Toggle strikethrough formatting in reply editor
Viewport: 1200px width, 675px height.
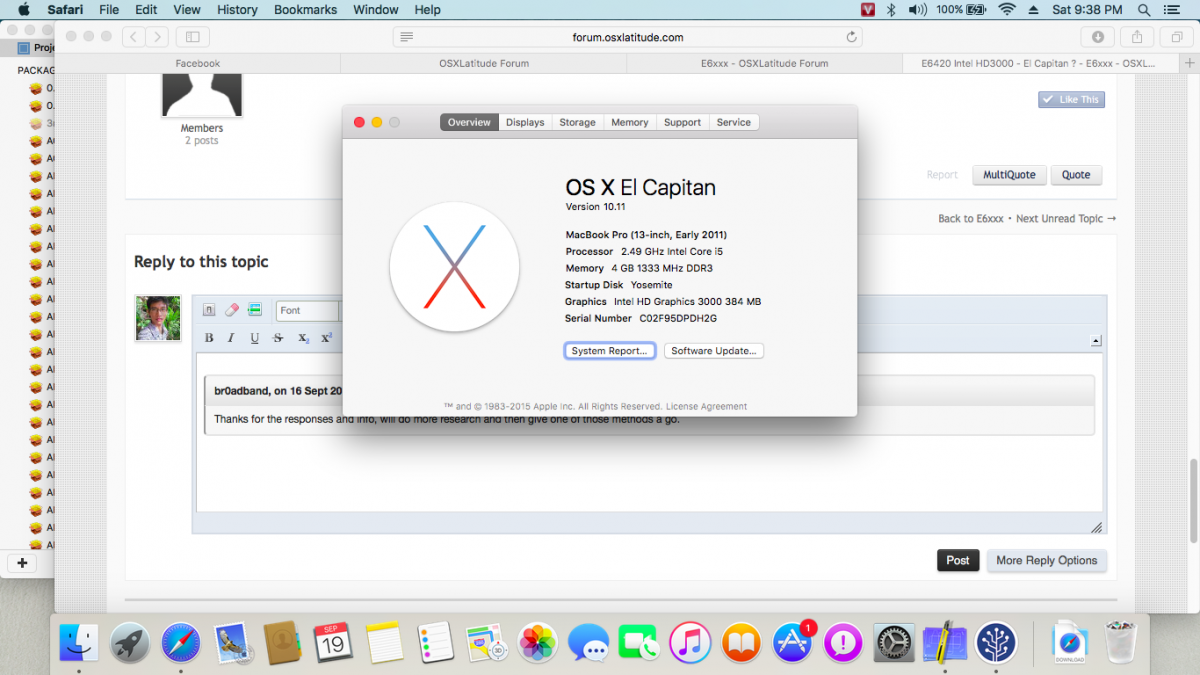click(x=278, y=338)
